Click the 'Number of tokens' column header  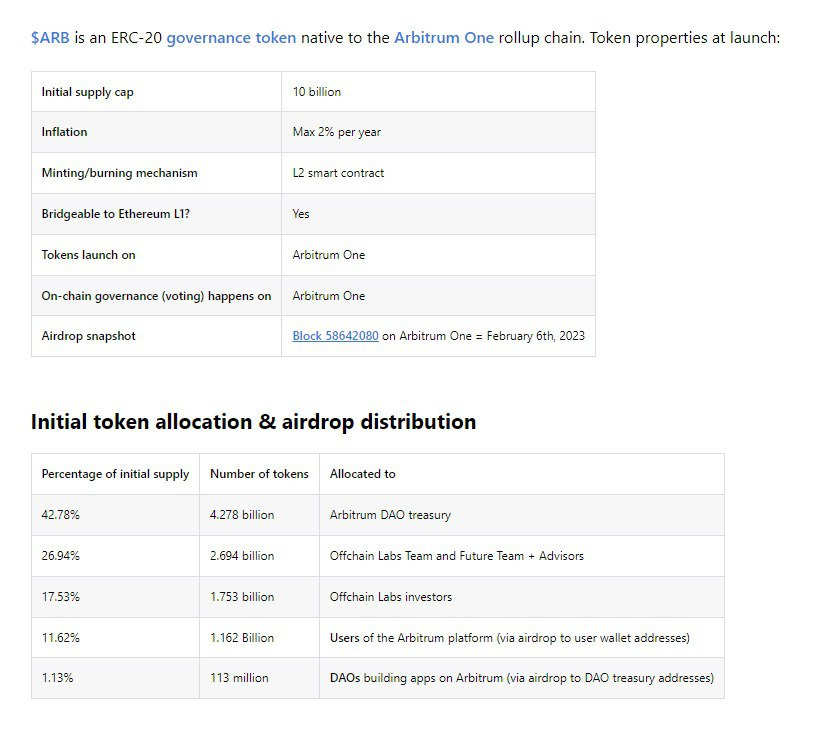click(x=259, y=474)
